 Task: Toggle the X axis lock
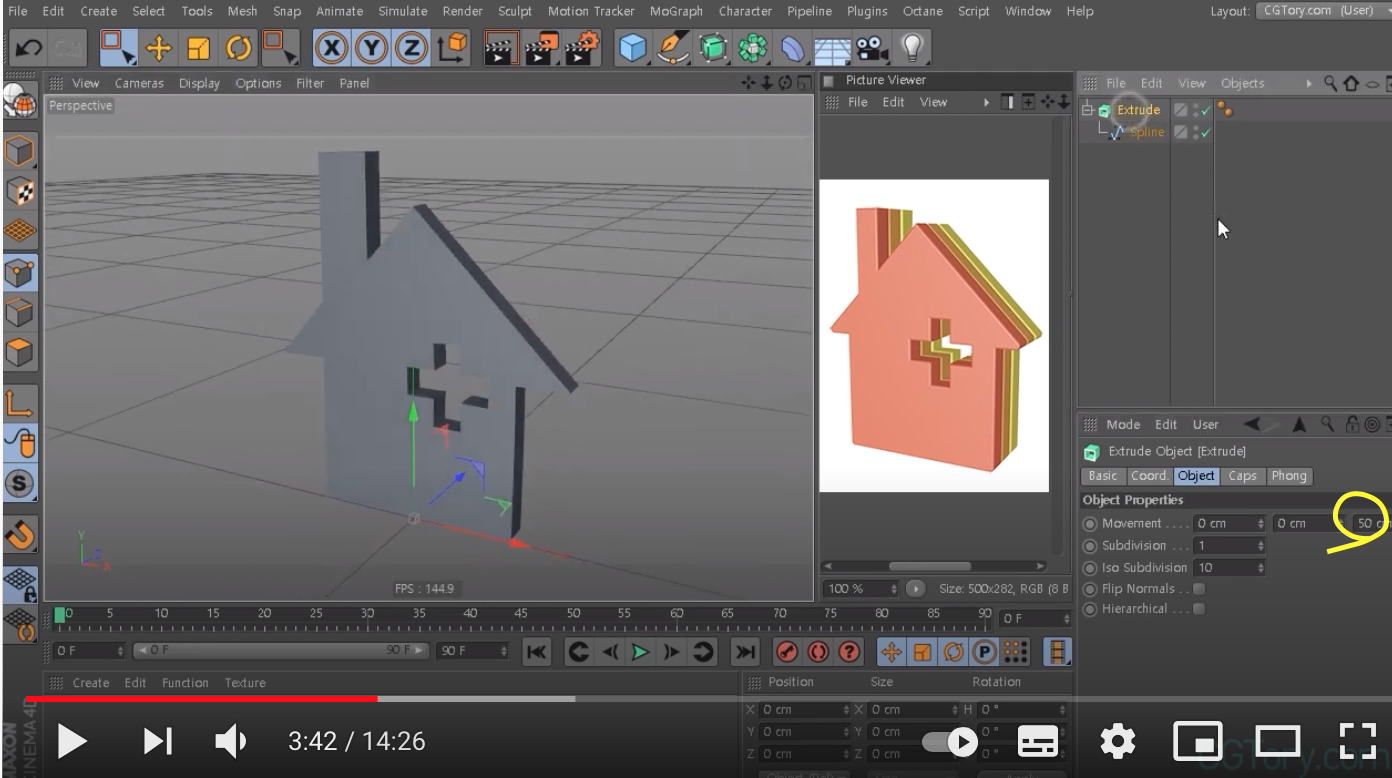[x=332, y=47]
